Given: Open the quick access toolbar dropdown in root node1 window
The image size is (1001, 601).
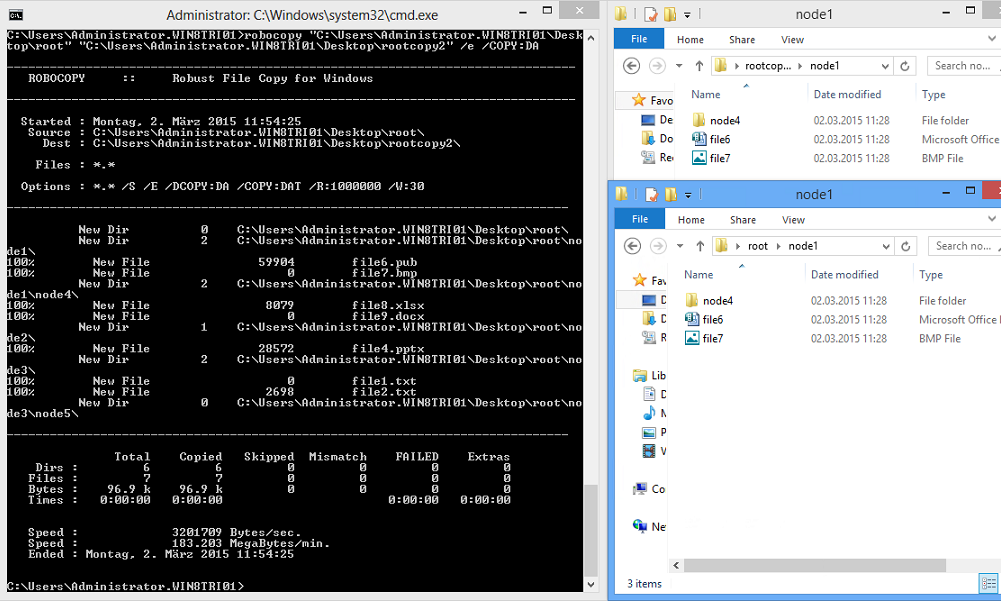Looking at the screenshot, I should tap(688, 195).
